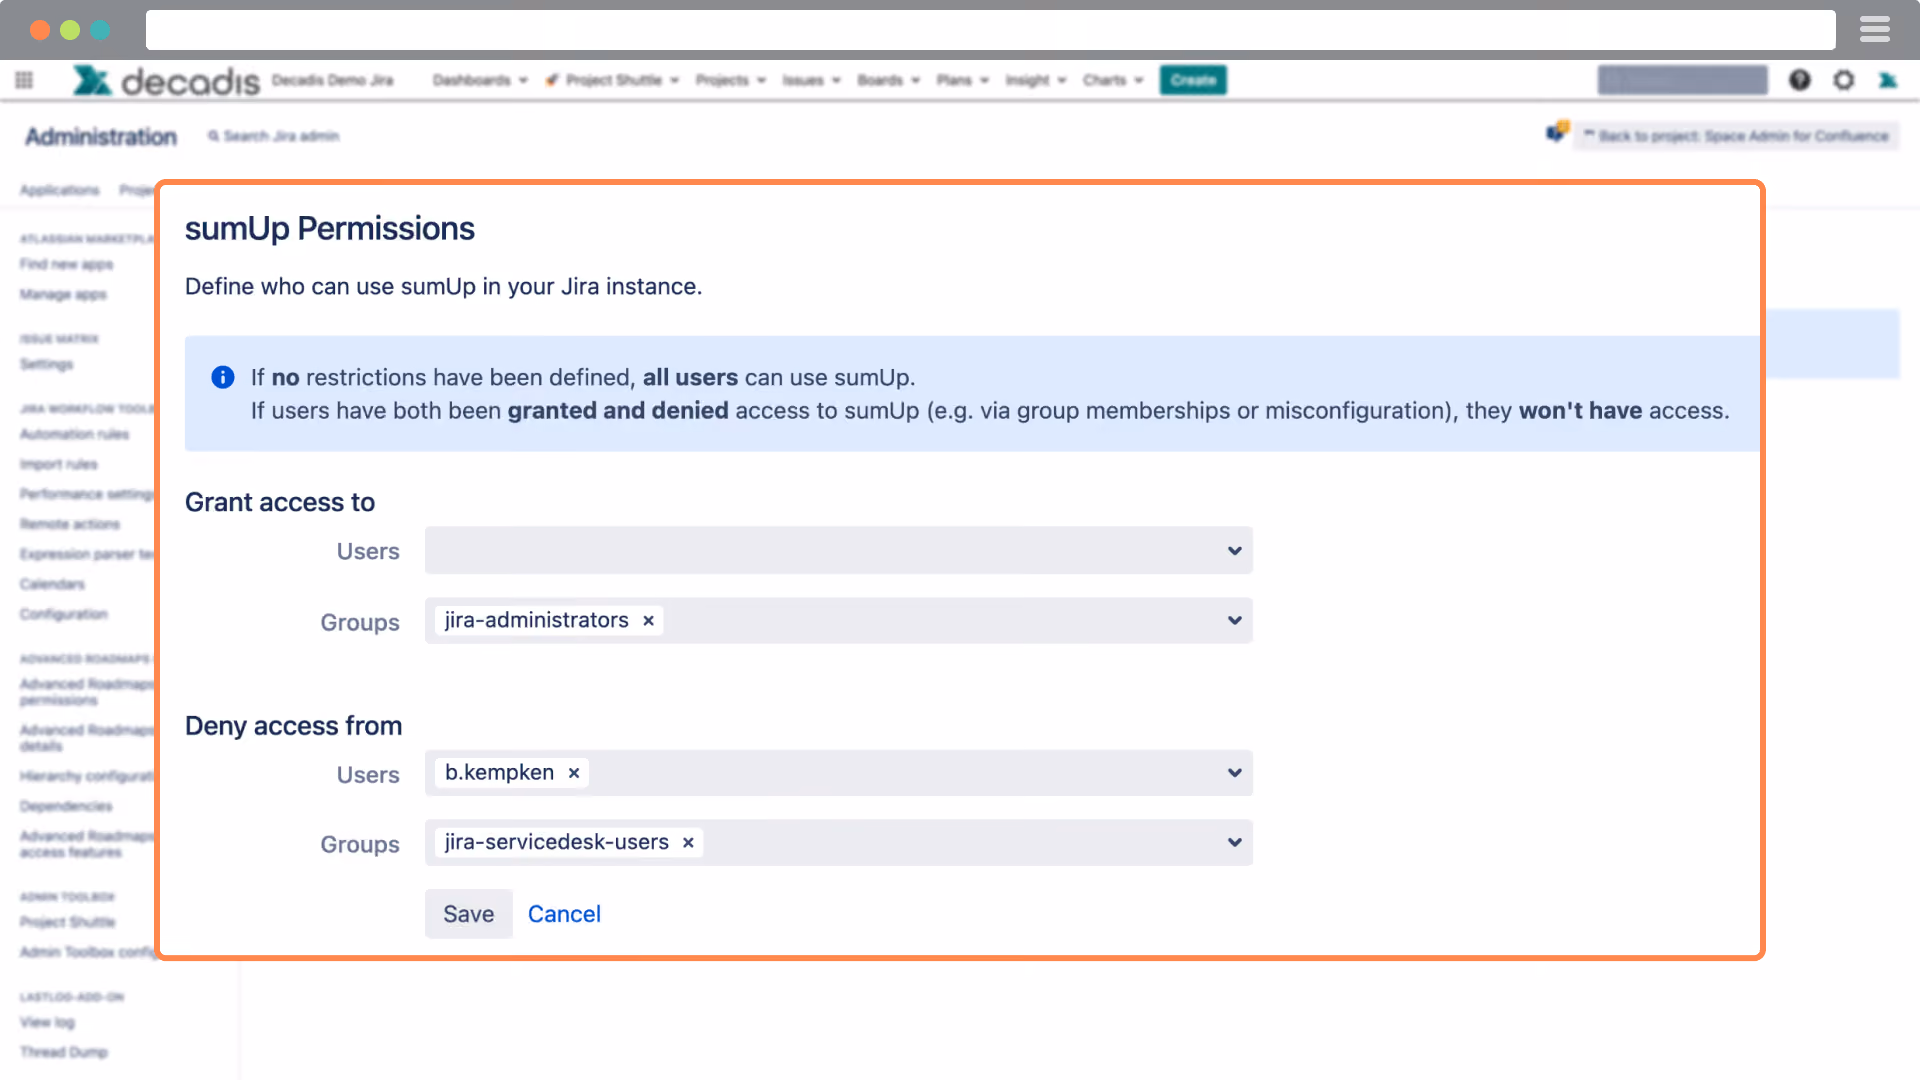Open Import rules in sidebar
The width and height of the screenshot is (1920, 1080).
(58, 464)
